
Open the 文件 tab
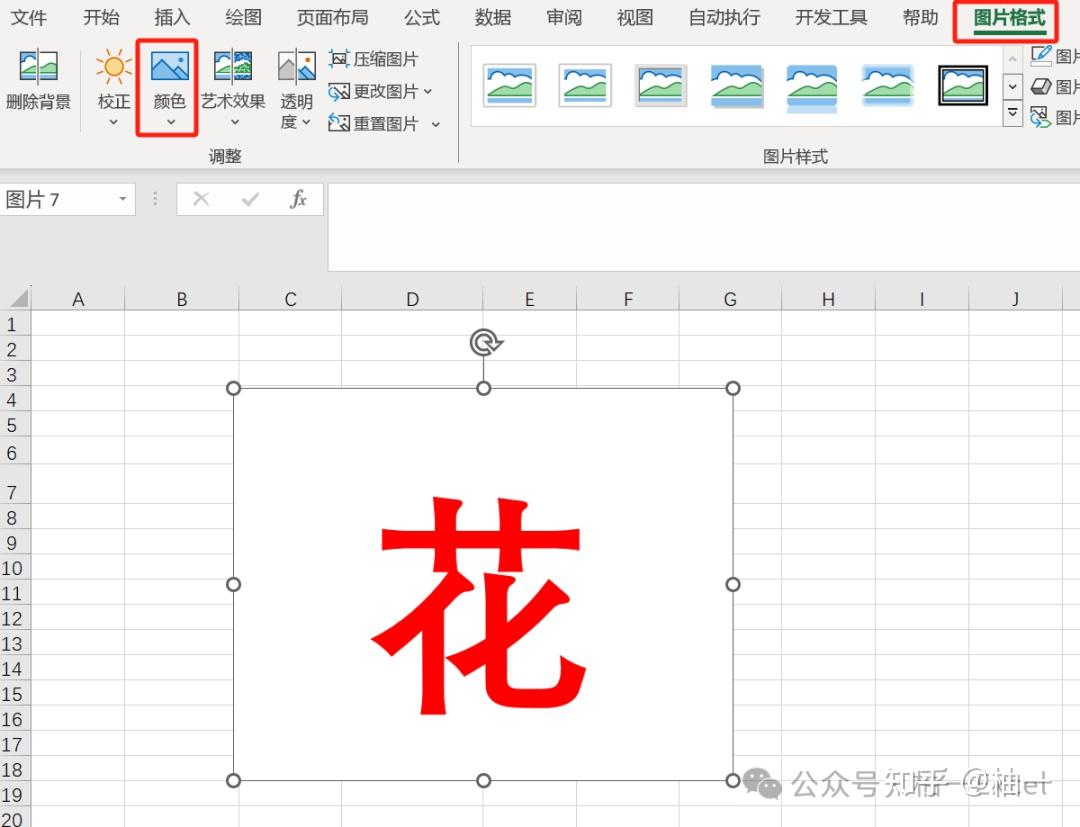pyautogui.click(x=29, y=17)
